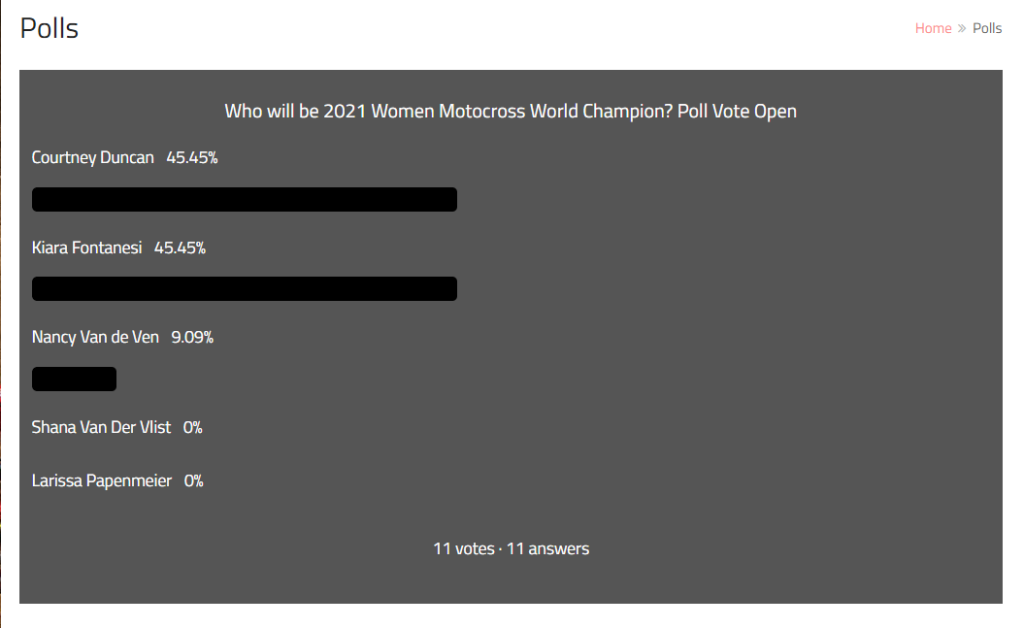Click Nancy Van de Ven's short bar

(x=74, y=379)
